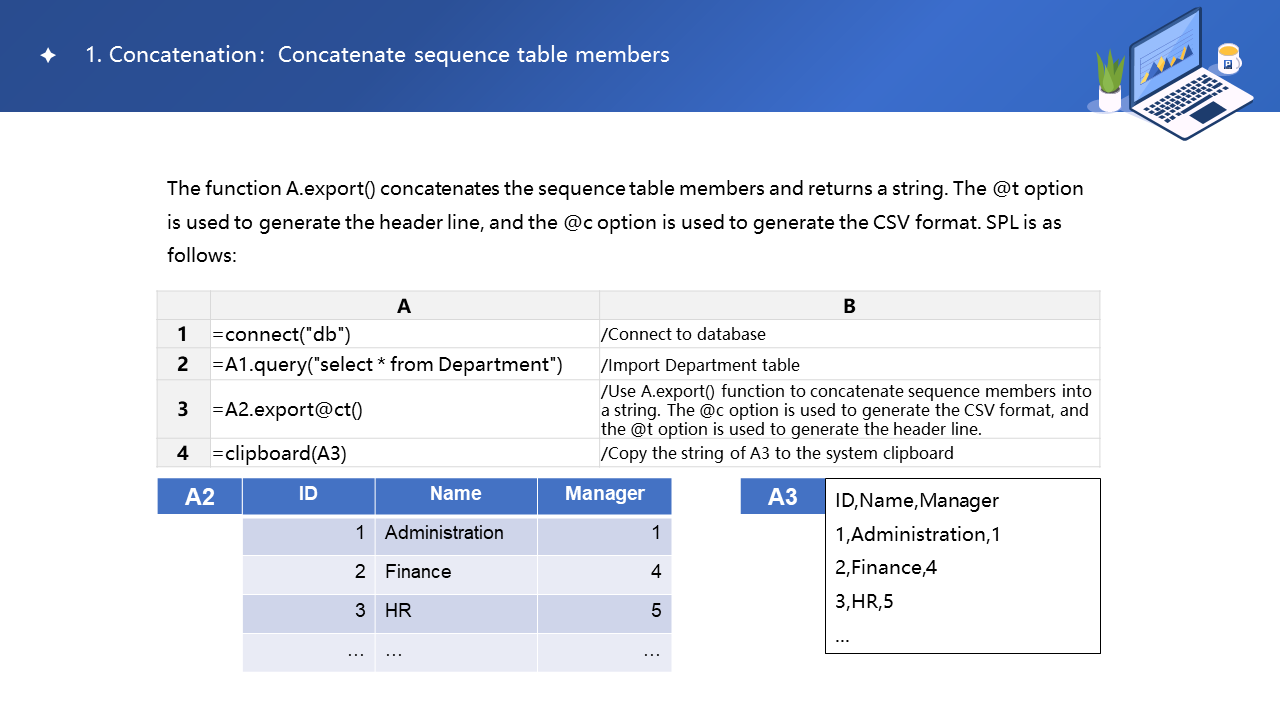Click the blue A2 label box

point(200,496)
